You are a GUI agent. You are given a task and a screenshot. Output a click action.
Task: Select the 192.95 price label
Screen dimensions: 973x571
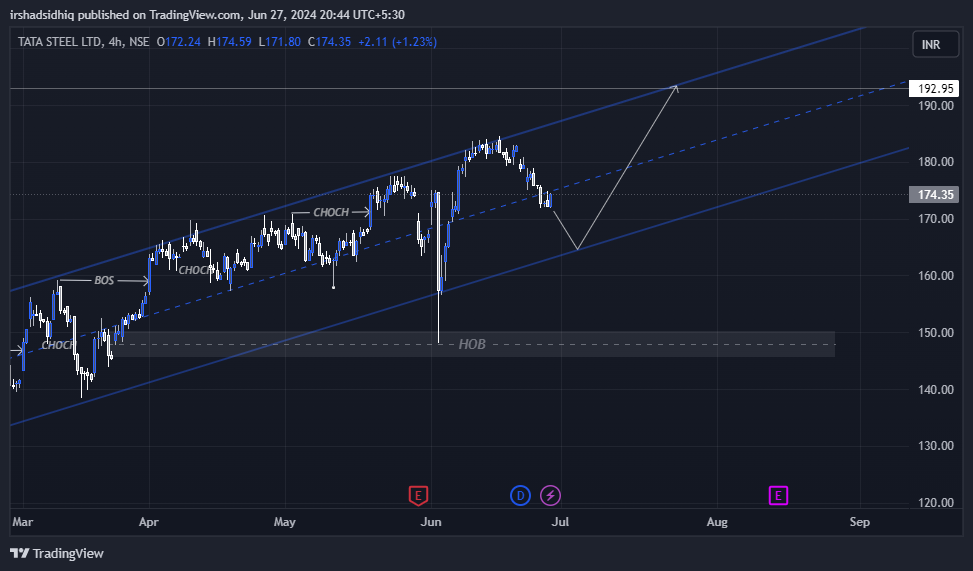pos(933,88)
